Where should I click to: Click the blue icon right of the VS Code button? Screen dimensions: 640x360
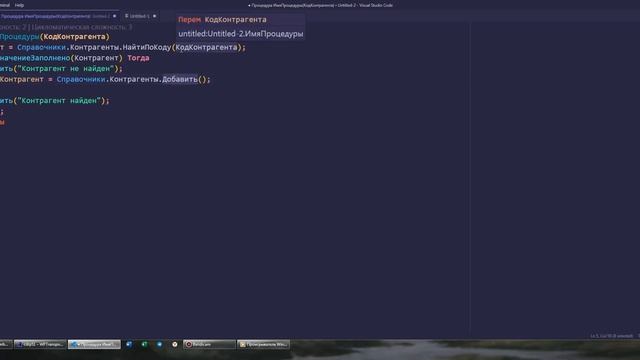[x=129, y=344]
